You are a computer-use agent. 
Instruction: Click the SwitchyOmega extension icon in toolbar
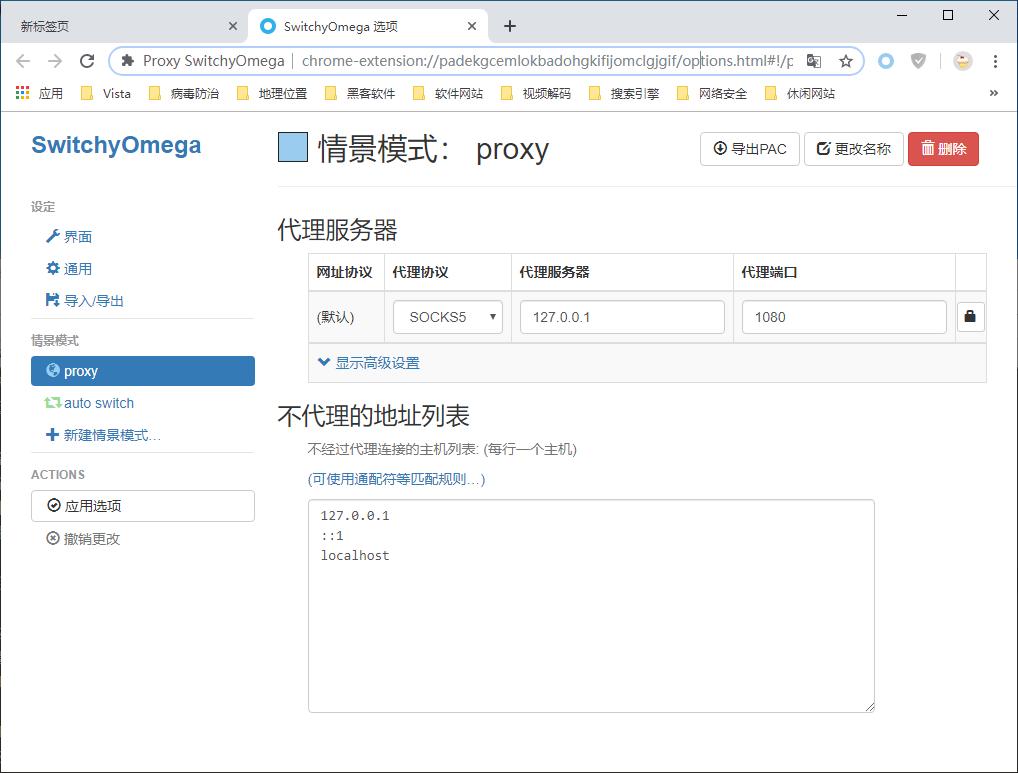[885, 61]
